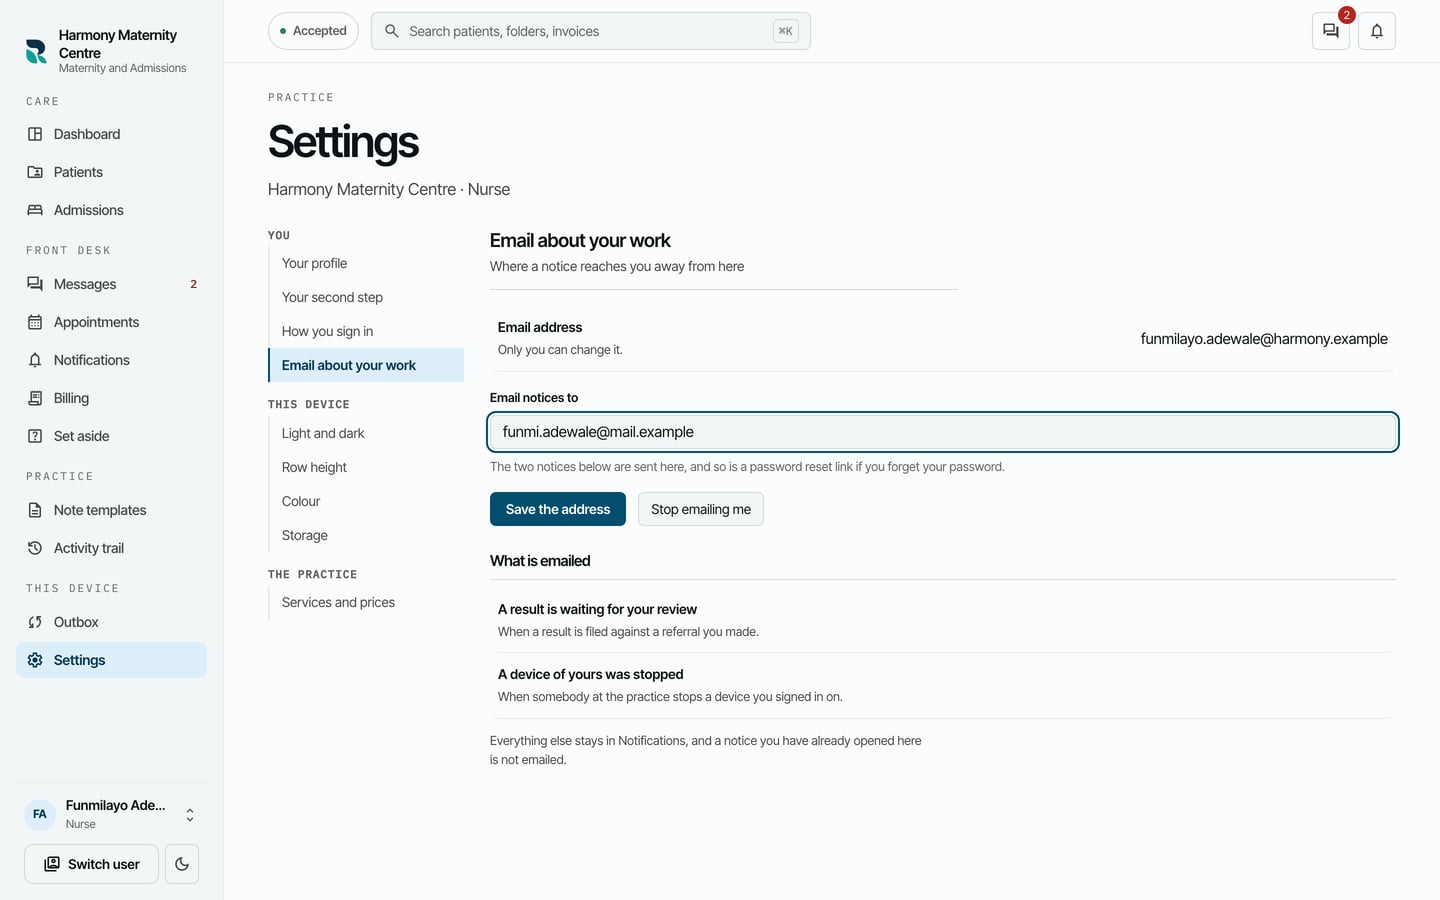Click the password reset helper text under field
This screenshot has height=900, width=1440.
(747, 467)
